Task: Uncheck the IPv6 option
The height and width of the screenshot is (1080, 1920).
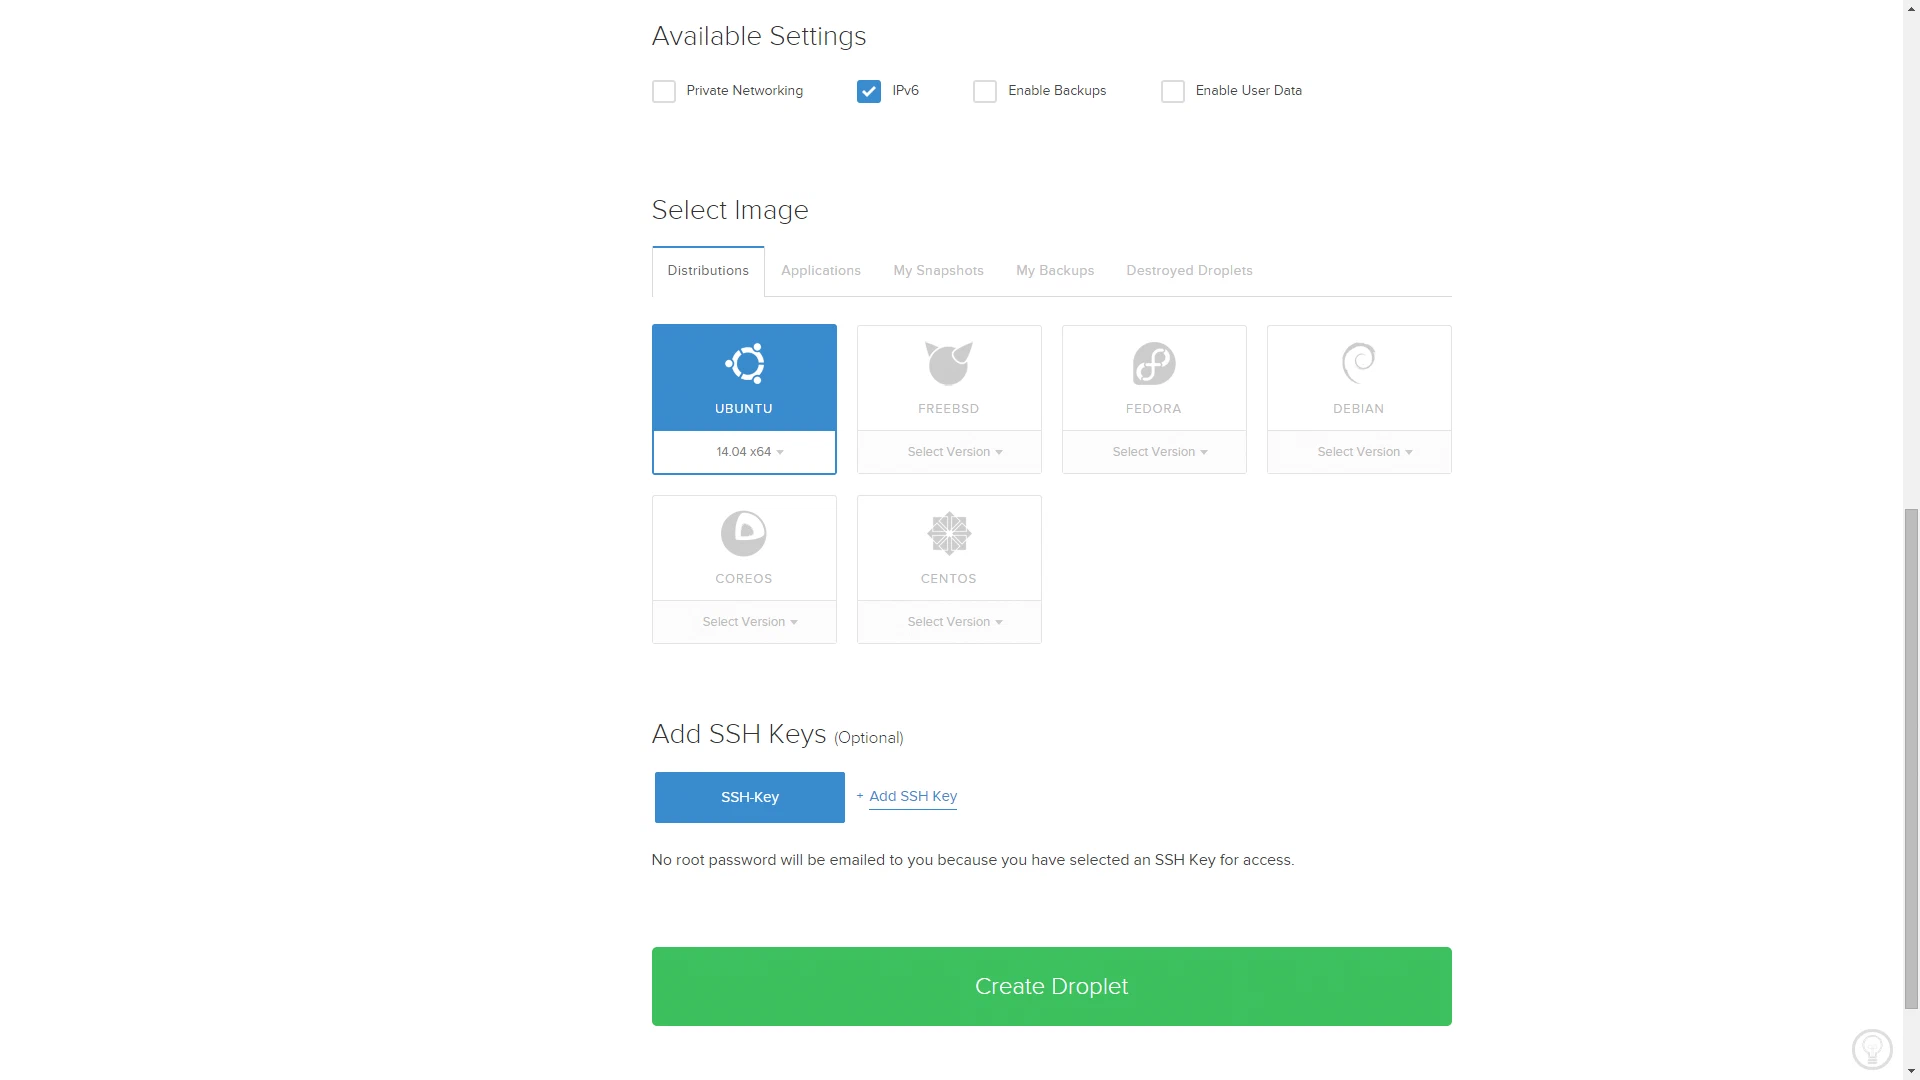Action: point(869,91)
